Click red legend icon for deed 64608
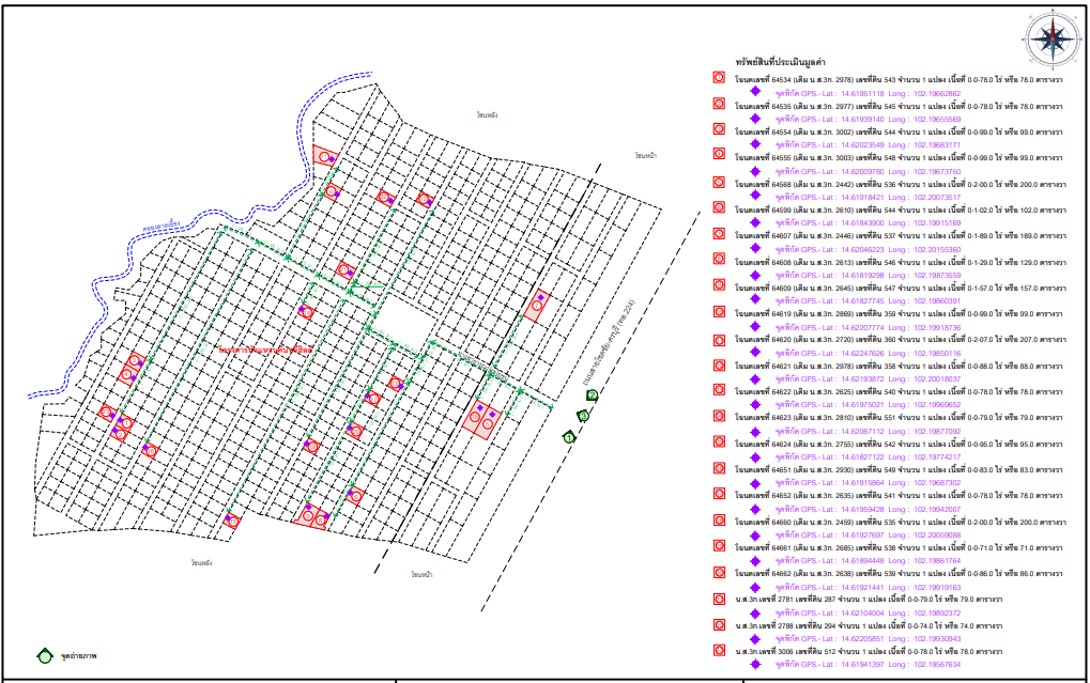The image size is (1090, 683). click(719, 259)
